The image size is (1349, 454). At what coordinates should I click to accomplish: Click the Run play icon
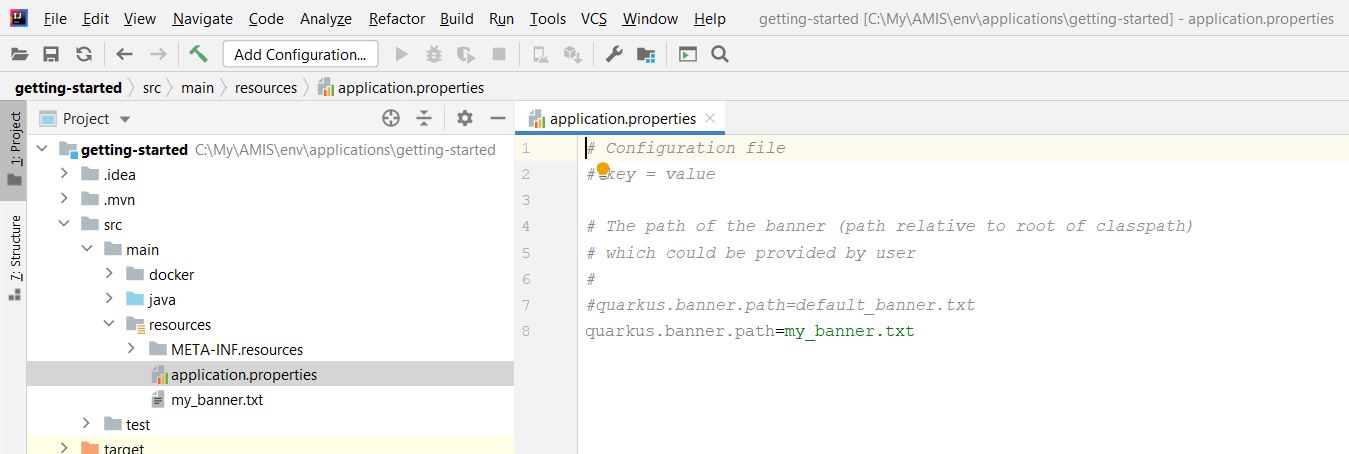point(402,54)
